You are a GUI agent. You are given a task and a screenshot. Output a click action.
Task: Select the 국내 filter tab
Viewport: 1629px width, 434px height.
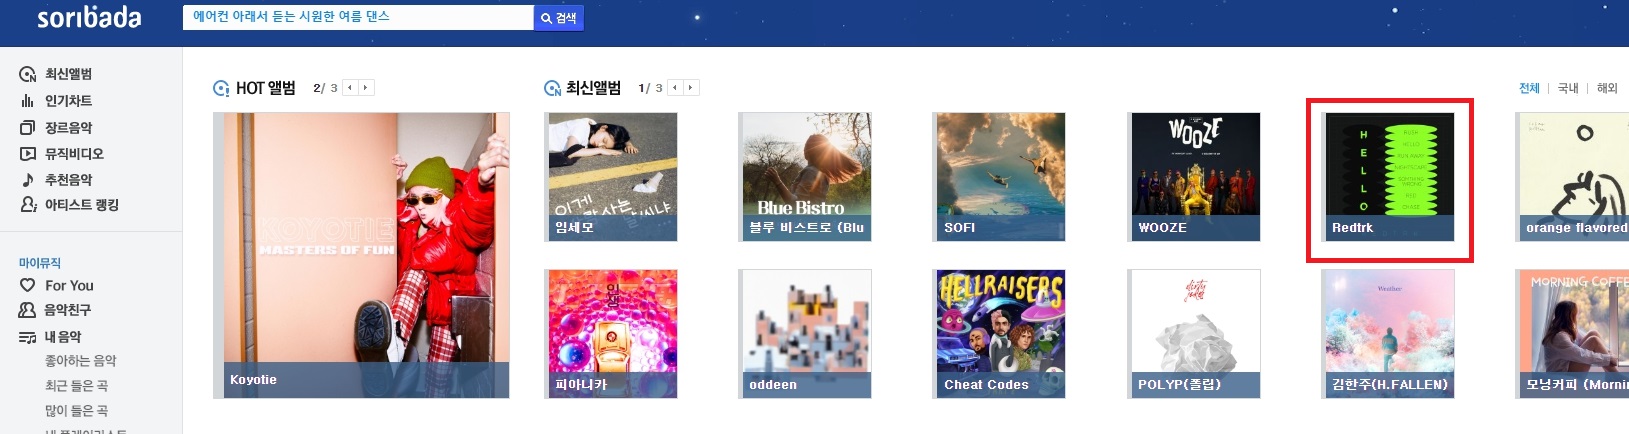1568,88
